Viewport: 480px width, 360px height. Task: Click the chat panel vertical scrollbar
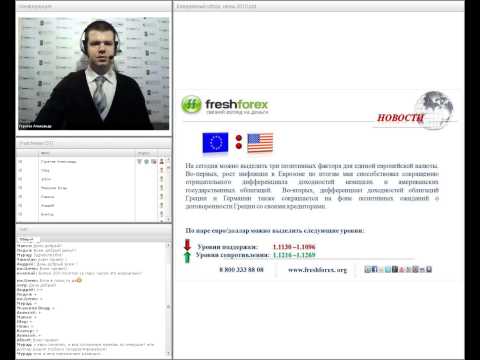[168, 300]
